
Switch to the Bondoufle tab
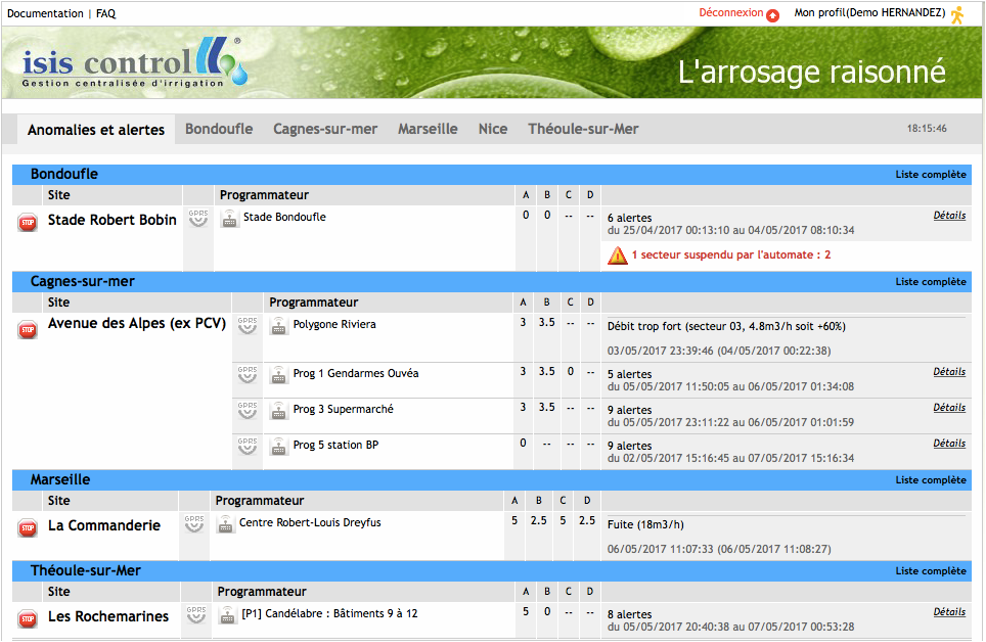point(219,129)
